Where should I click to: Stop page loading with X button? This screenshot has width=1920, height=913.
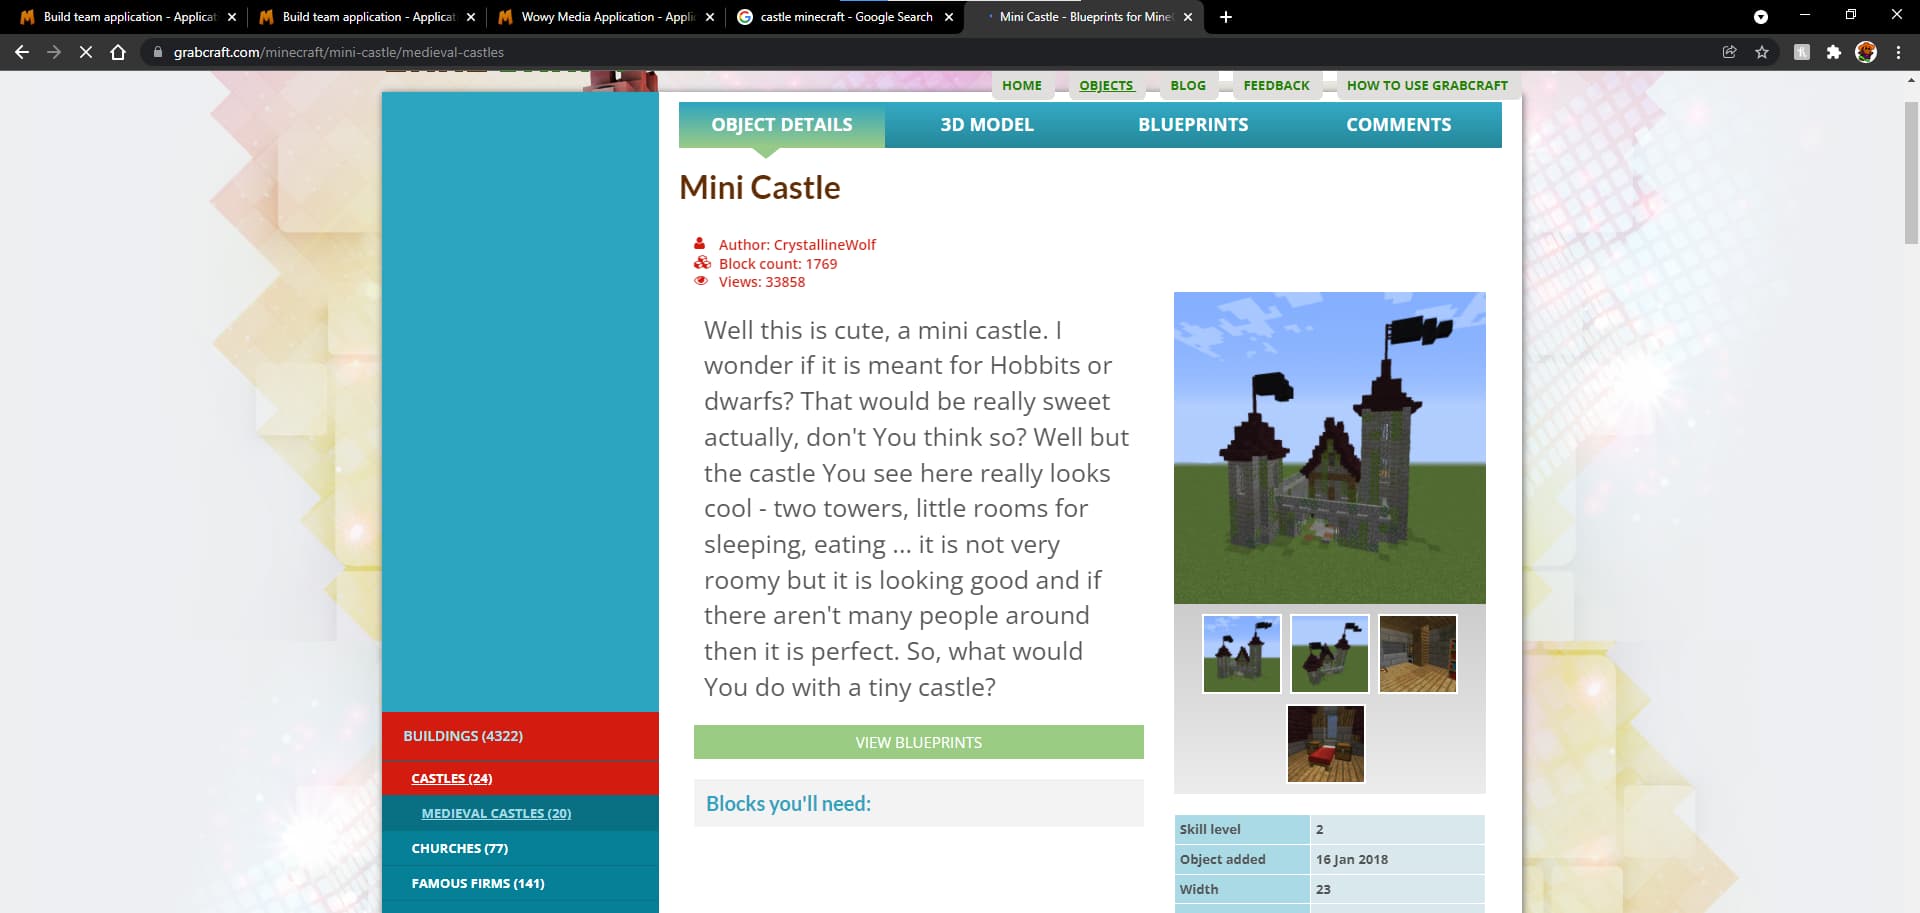[86, 52]
